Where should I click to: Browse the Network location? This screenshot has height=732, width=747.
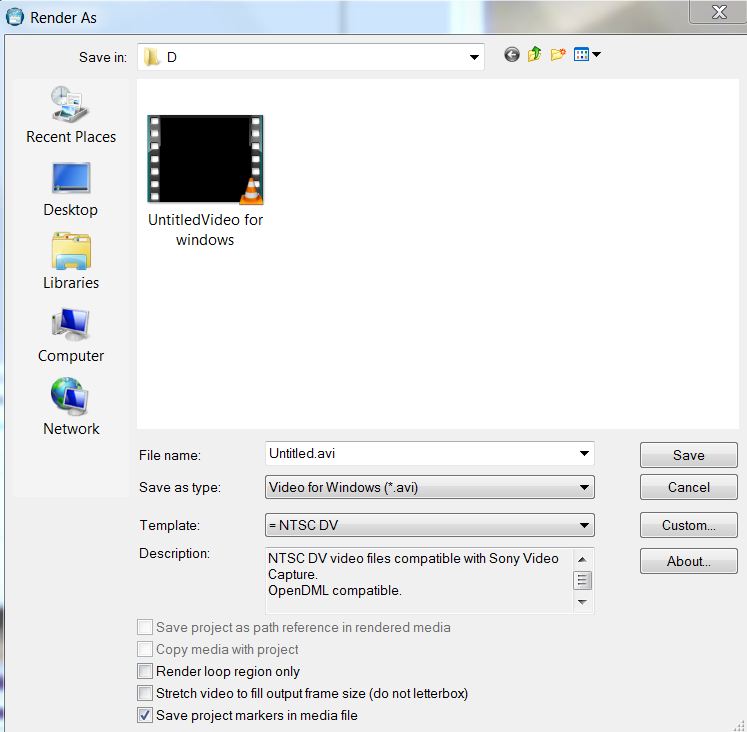(71, 407)
